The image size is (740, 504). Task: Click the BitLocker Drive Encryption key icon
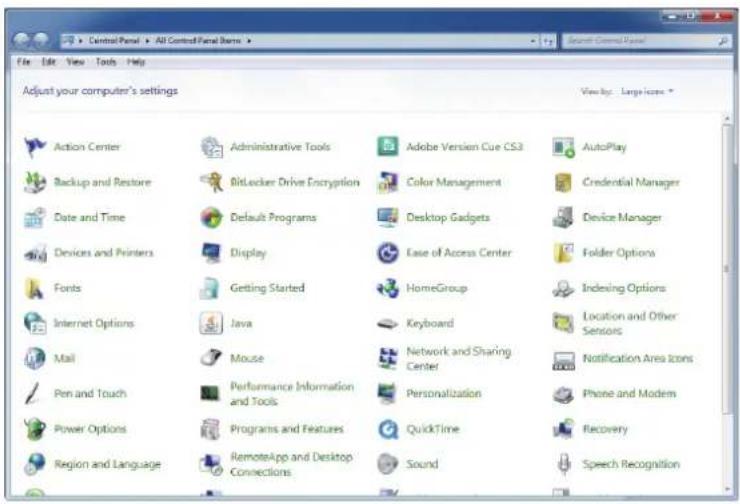pyautogui.click(x=211, y=182)
